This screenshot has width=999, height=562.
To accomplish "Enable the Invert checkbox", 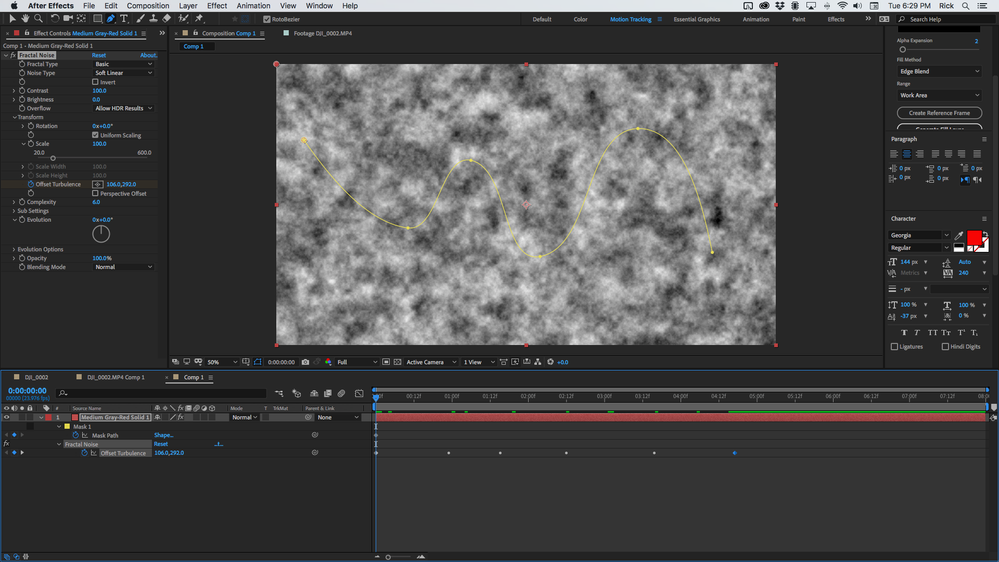I will [95, 82].
